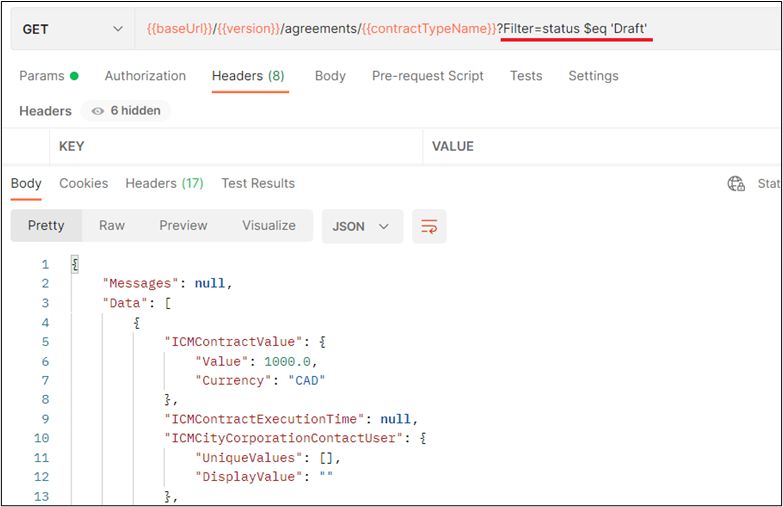Switch to the Authorization tab
Image resolution: width=783 pixels, height=507 pixels.
145,76
